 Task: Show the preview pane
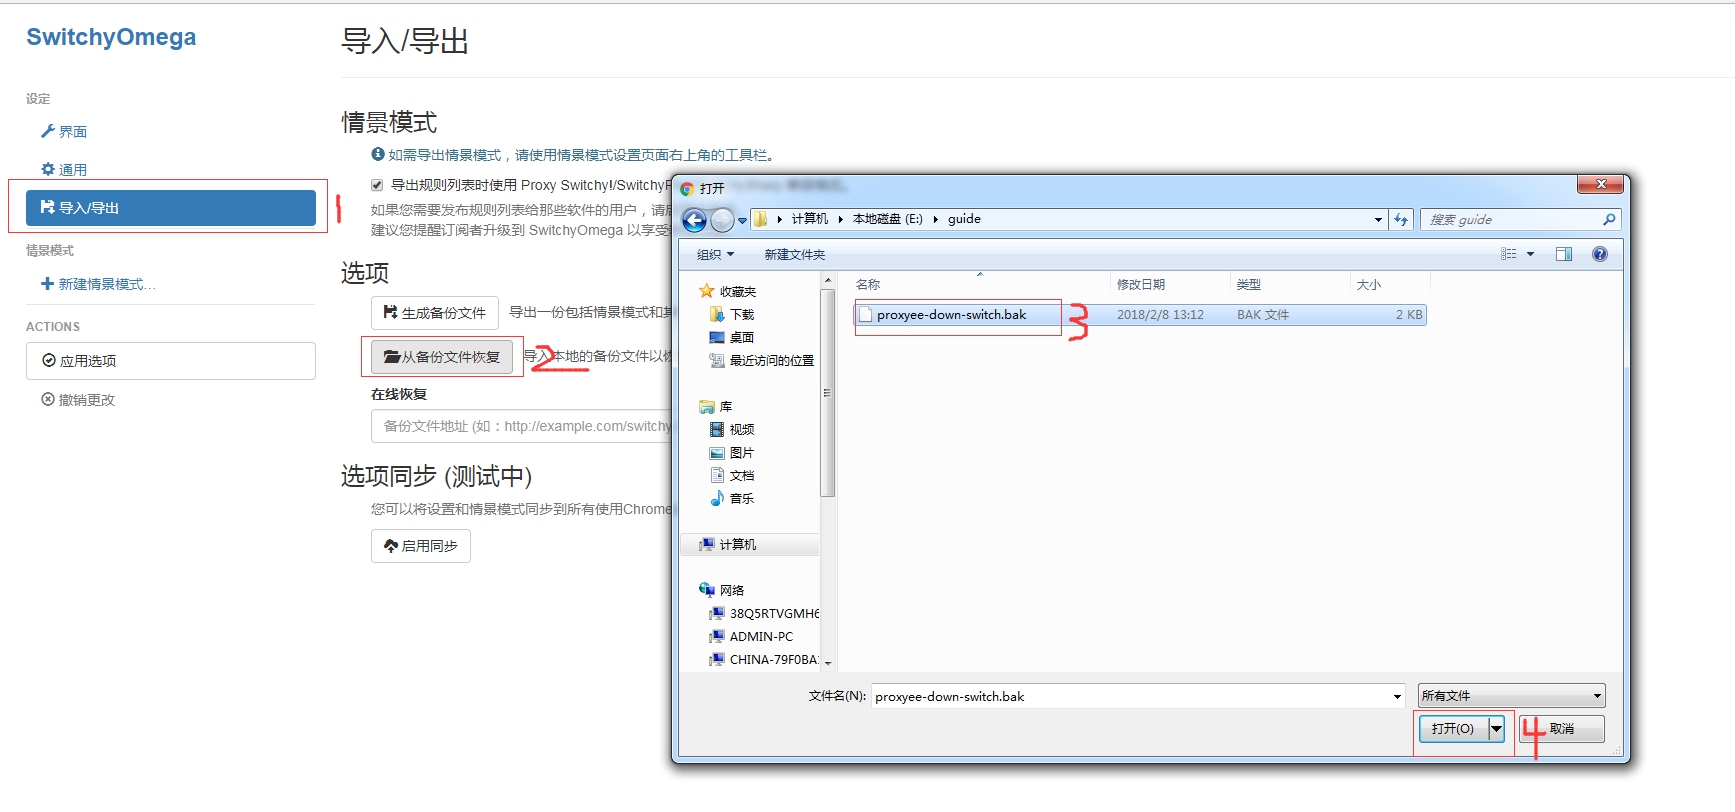[1564, 254]
